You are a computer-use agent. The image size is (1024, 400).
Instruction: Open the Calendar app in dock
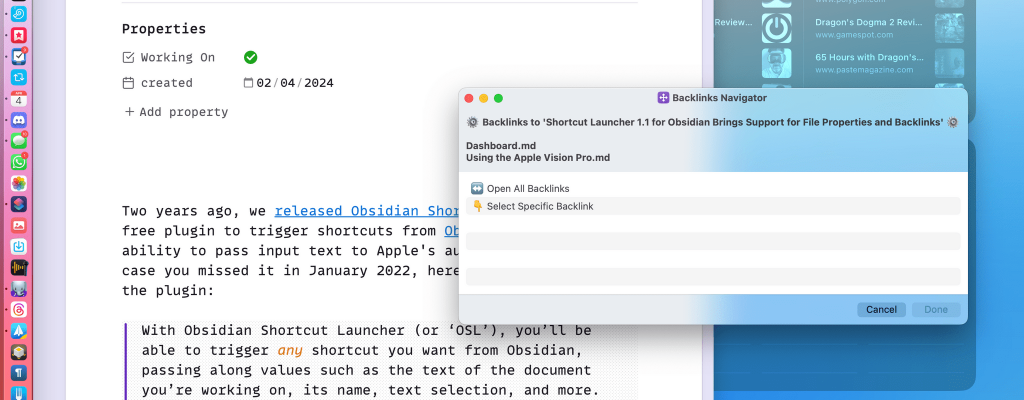[x=19, y=99]
